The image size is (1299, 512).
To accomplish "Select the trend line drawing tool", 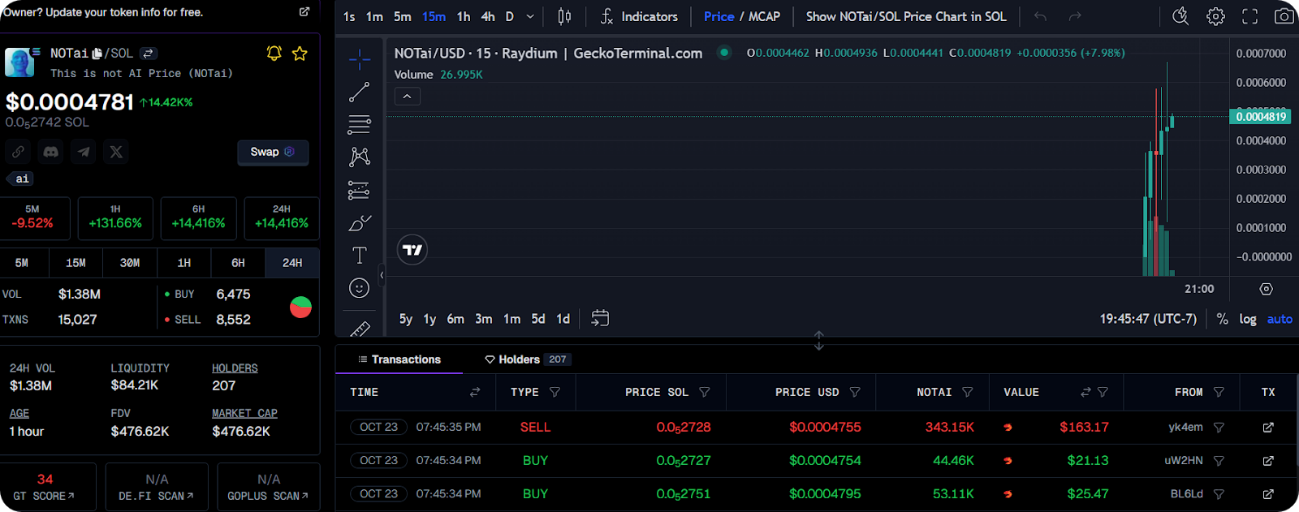I will (359, 92).
